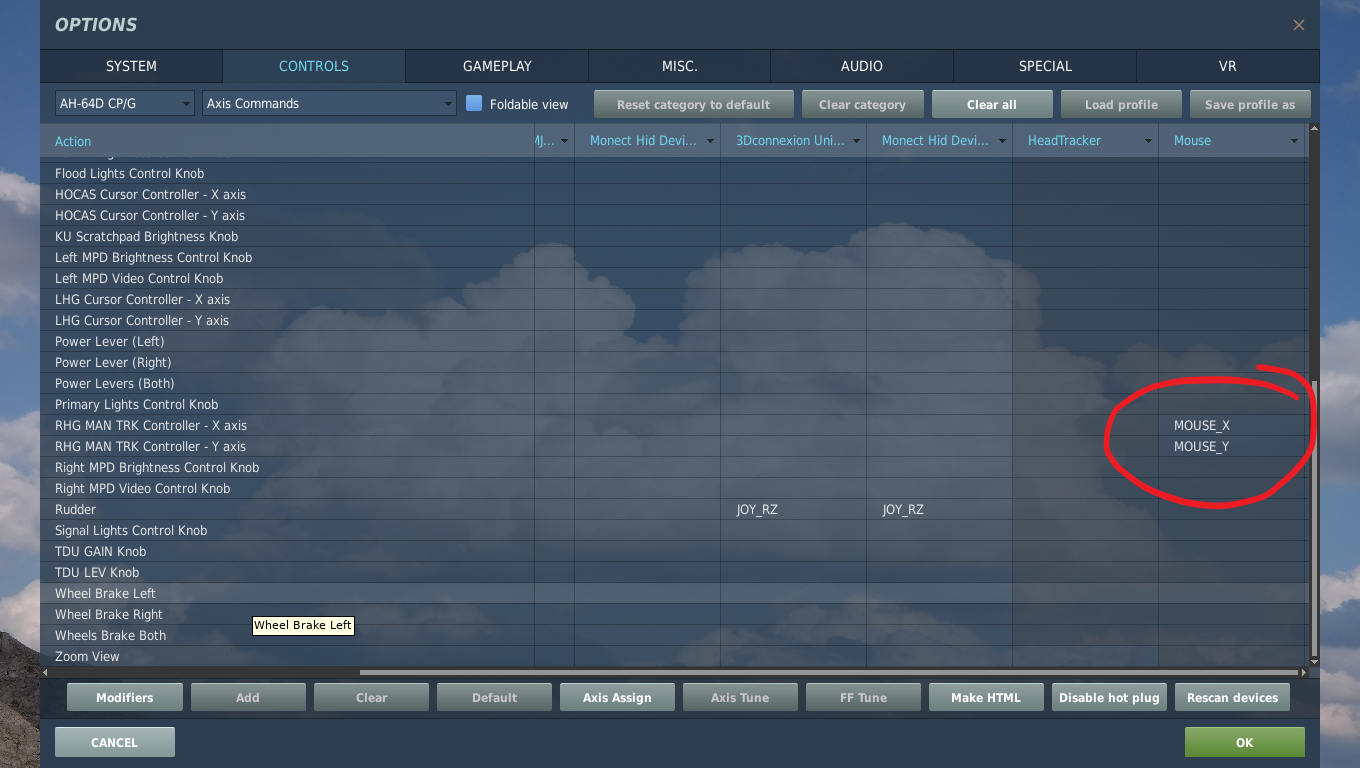
Task: Click Rescan devices button
Action: point(1232,697)
